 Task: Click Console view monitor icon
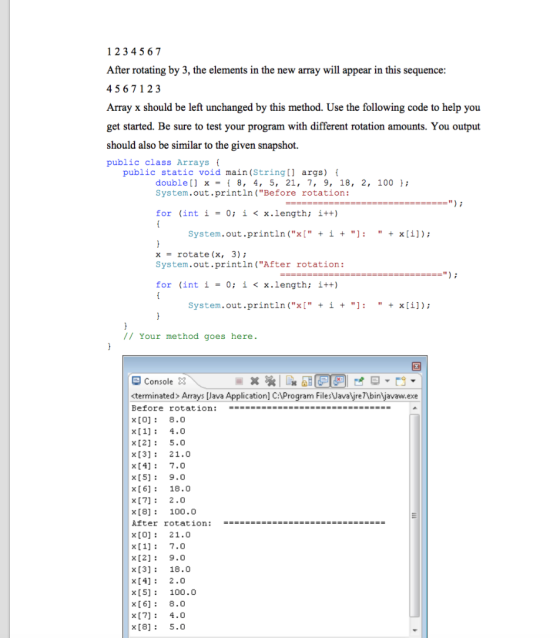136,381
